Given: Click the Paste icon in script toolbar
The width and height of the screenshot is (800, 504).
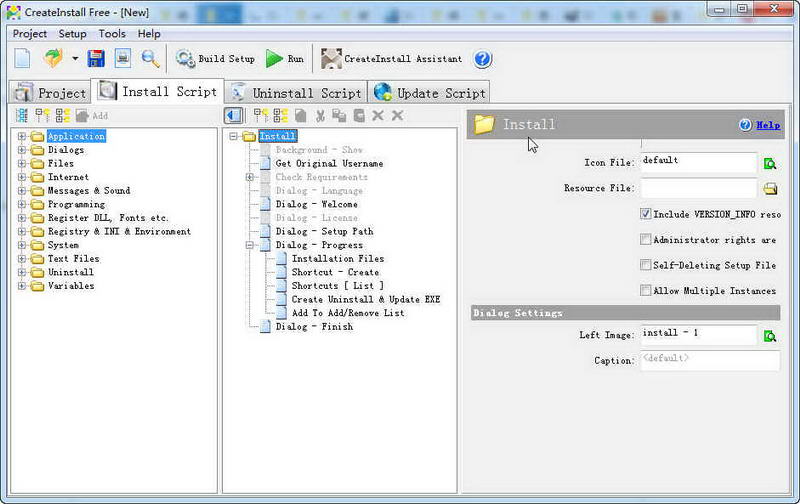Looking at the screenshot, I should (359, 116).
